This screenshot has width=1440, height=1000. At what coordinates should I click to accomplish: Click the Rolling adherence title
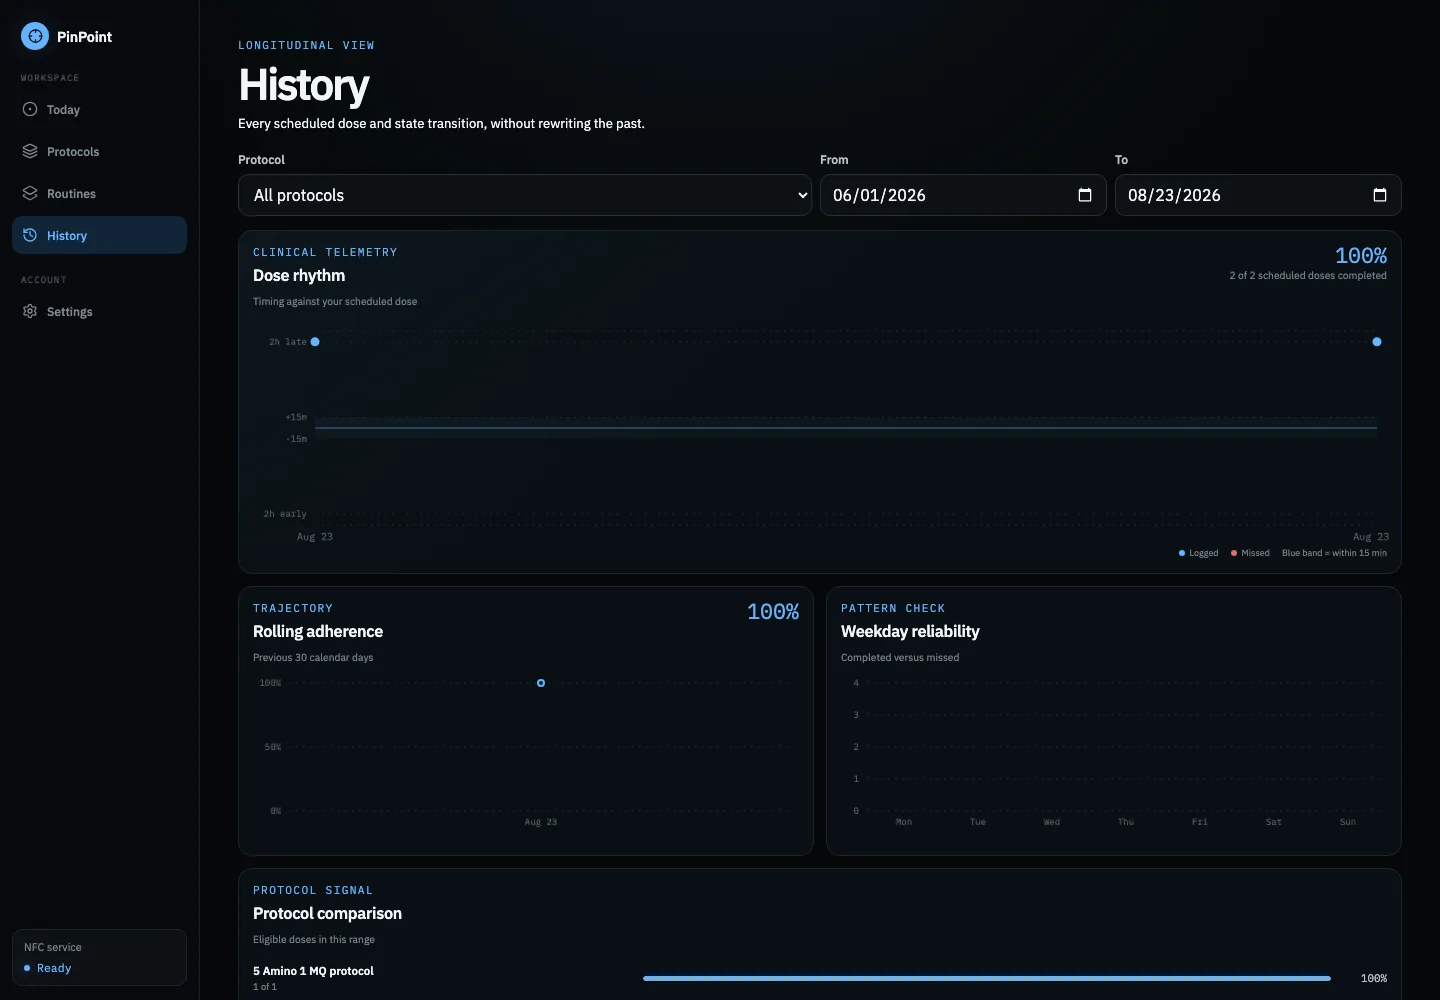pos(318,631)
